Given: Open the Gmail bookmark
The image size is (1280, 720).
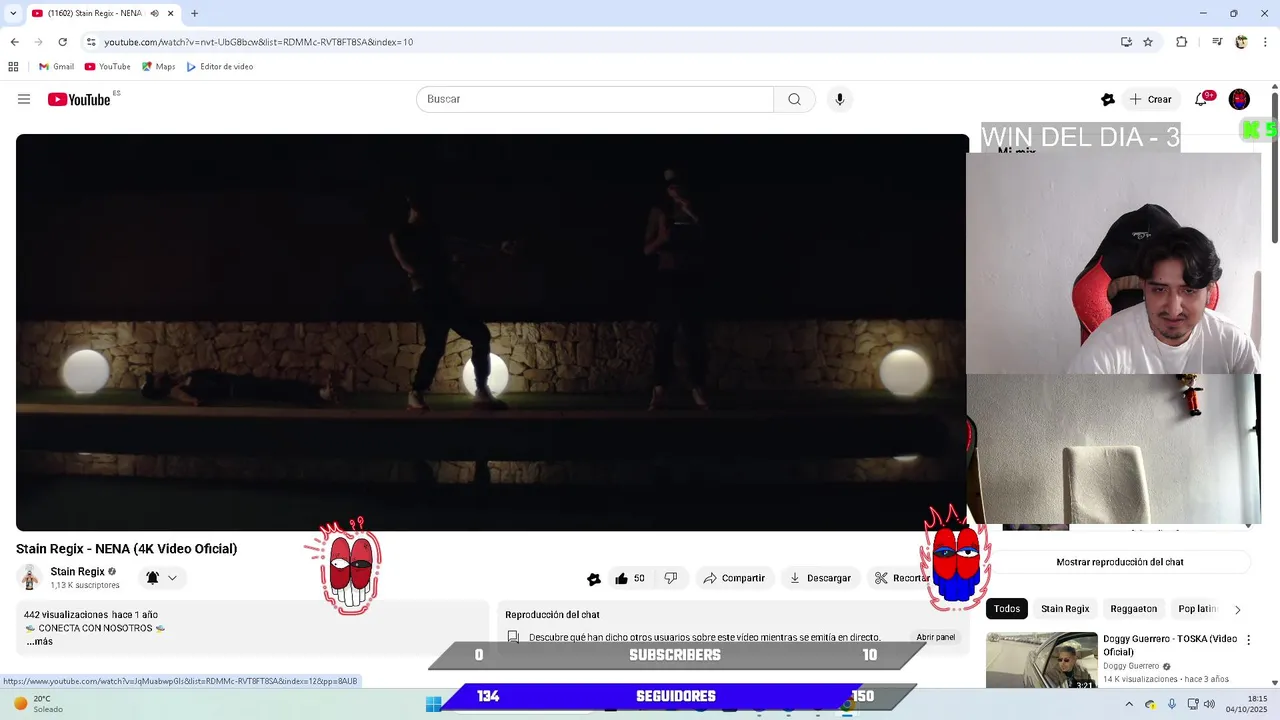Looking at the screenshot, I should pos(56,67).
